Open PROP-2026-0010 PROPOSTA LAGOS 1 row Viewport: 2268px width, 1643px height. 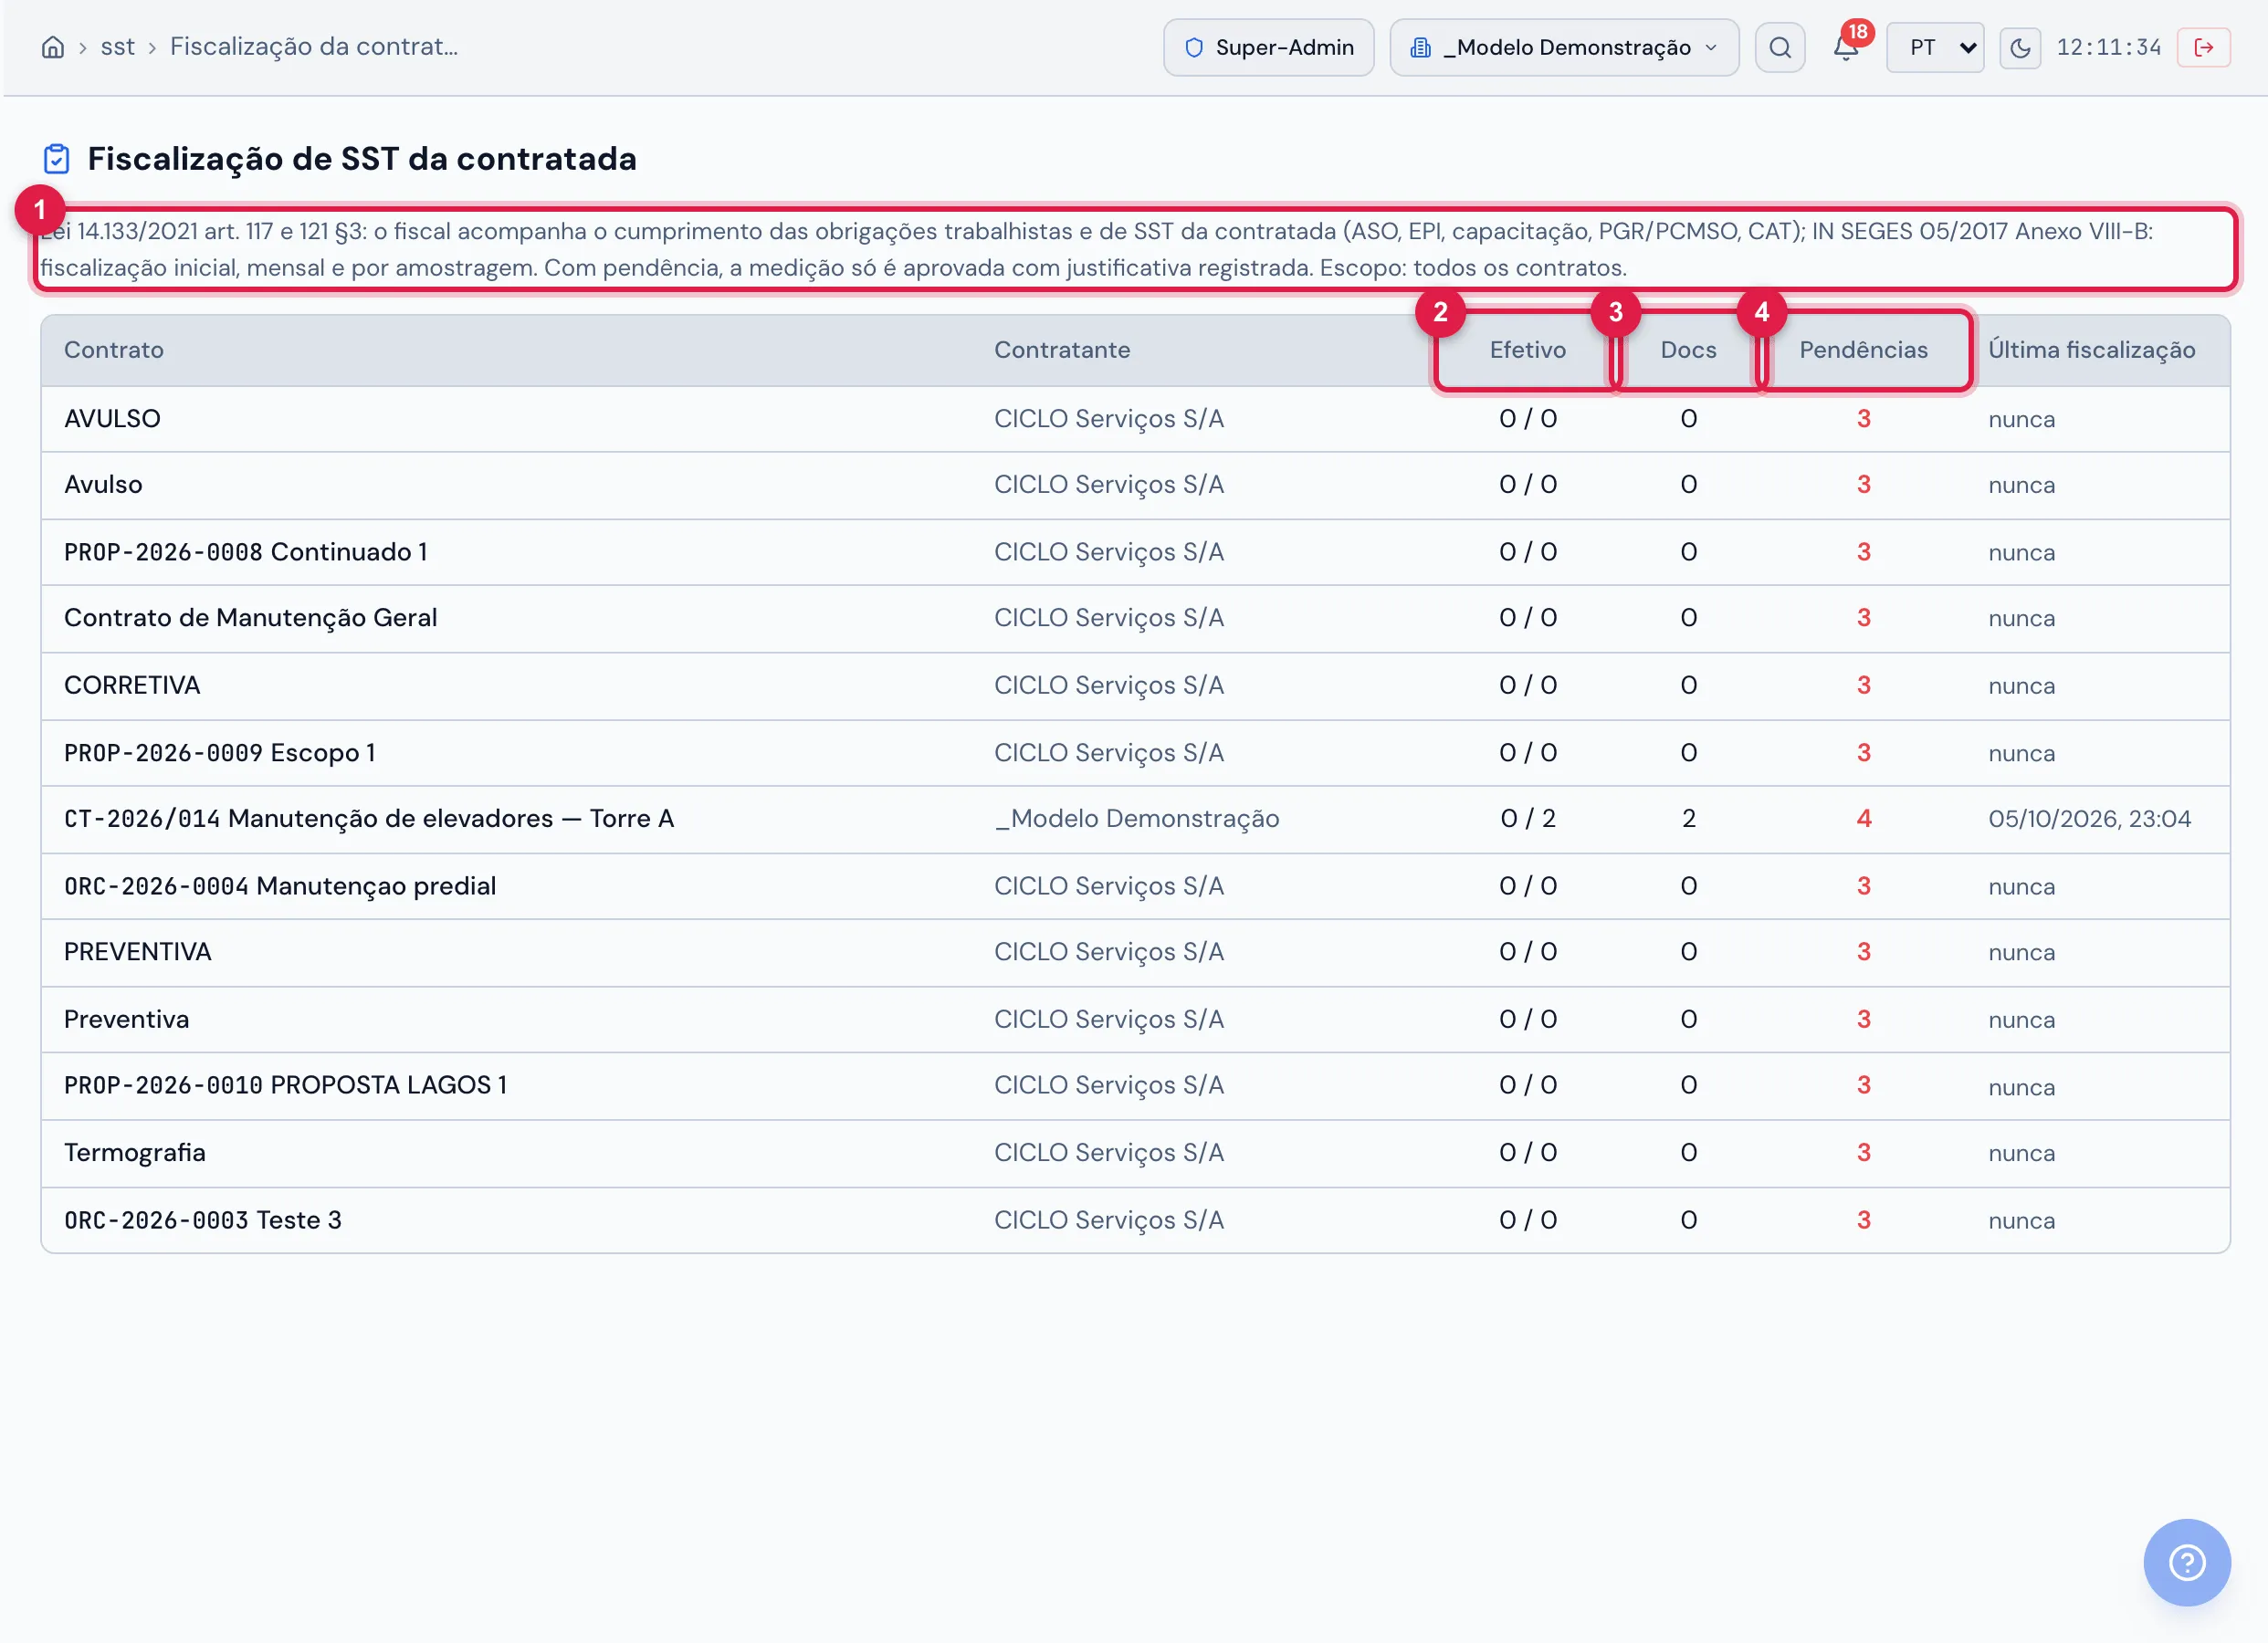(1135, 1086)
